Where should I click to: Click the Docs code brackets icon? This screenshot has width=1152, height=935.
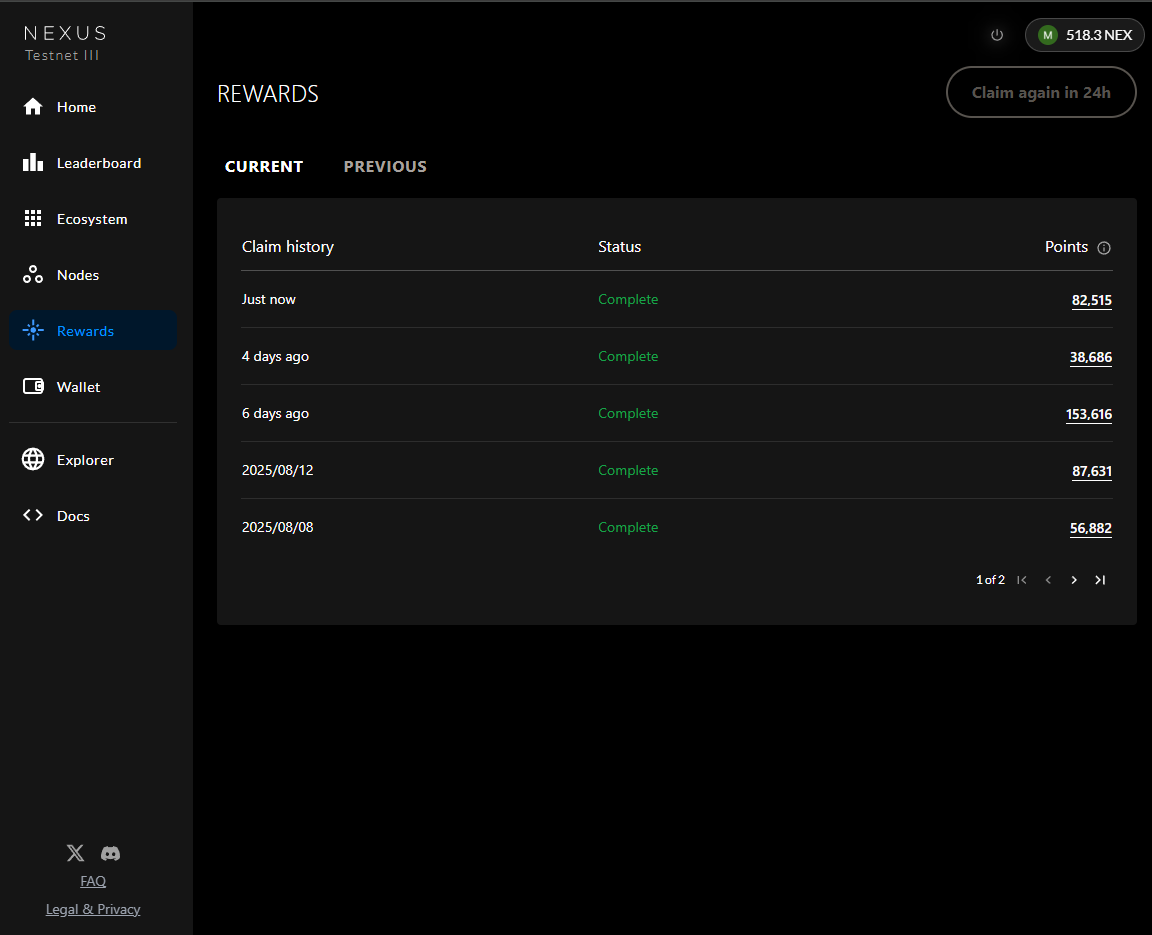pos(33,515)
